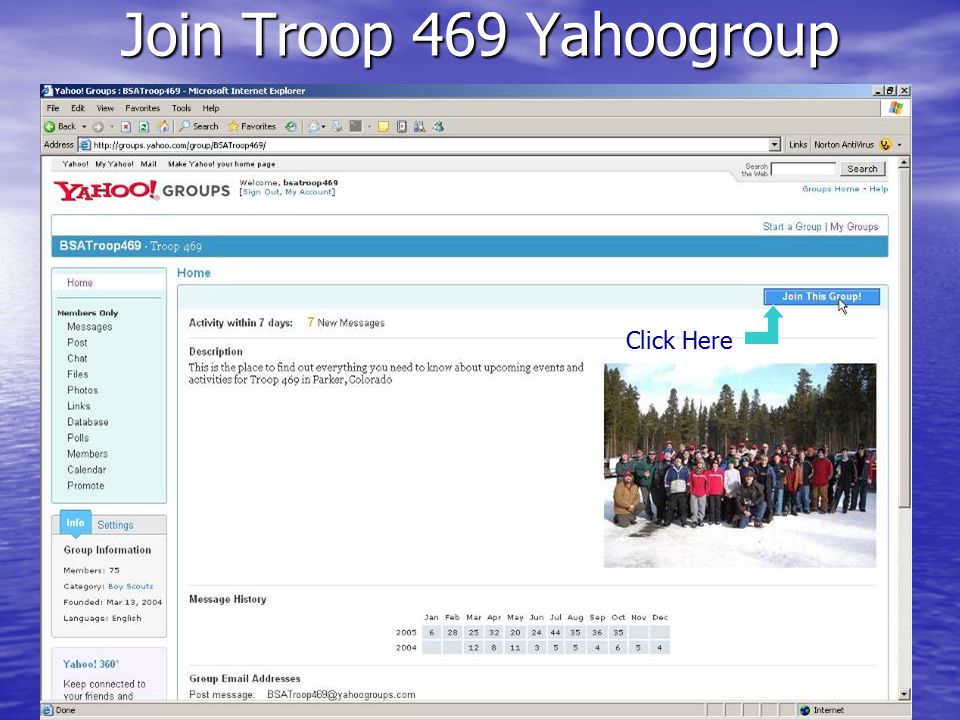The image size is (960, 720).
Task: Click the troop group photo
Action: point(740,465)
